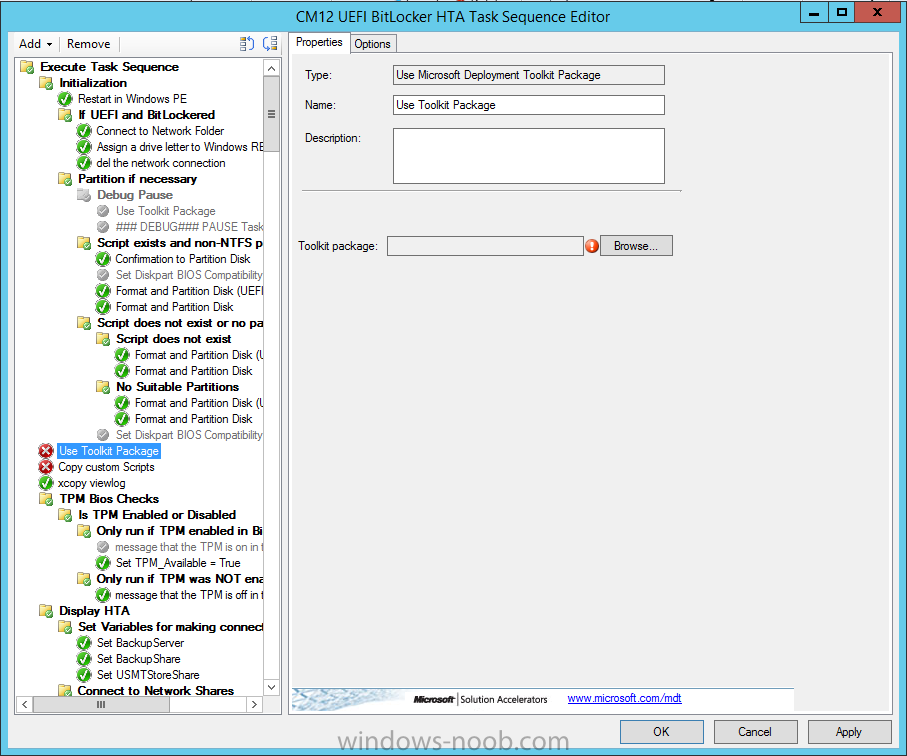Select the TPM Bios Checks folder icon
This screenshot has height=756, width=907.
coord(46,499)
